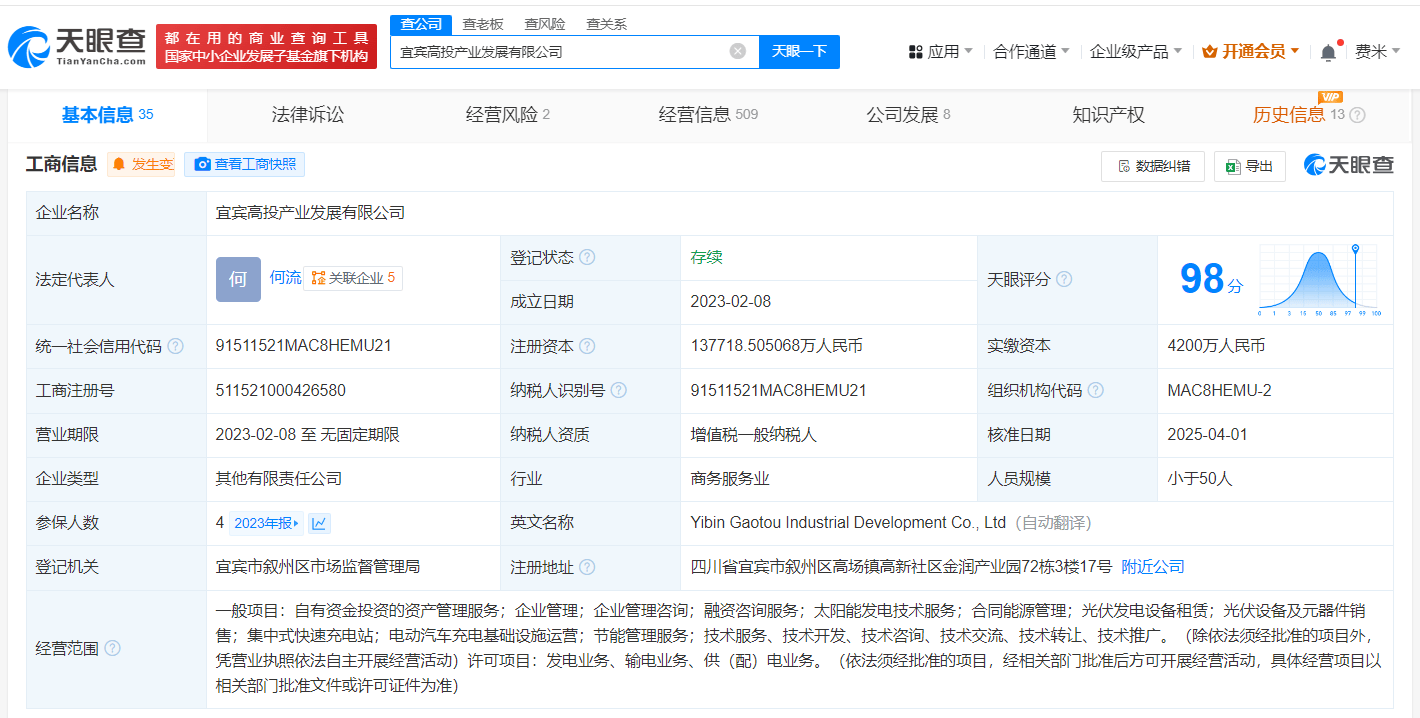Click help icon next to 注册资本
This screenshot has width=1420, height=718.
click(587, 346)
